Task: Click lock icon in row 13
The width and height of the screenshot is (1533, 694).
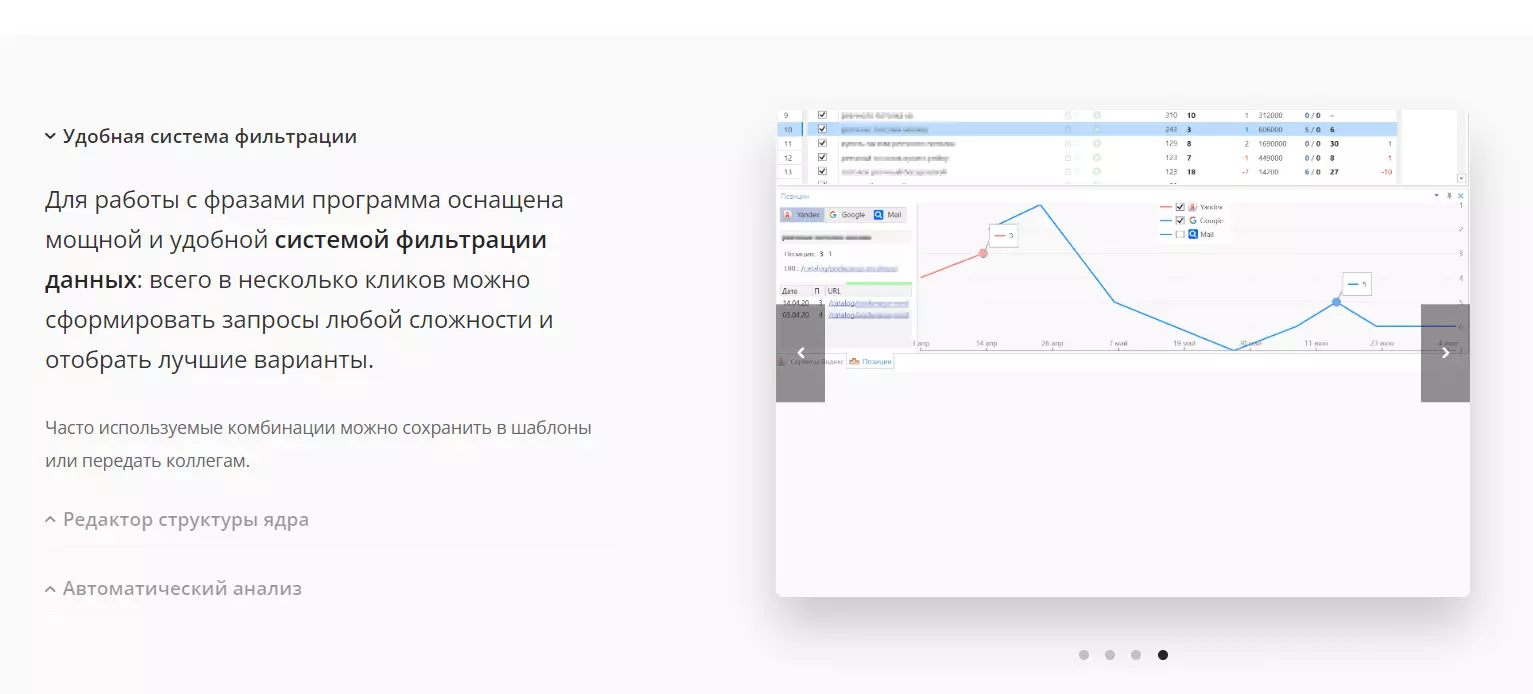Action: click(1068, 171)
